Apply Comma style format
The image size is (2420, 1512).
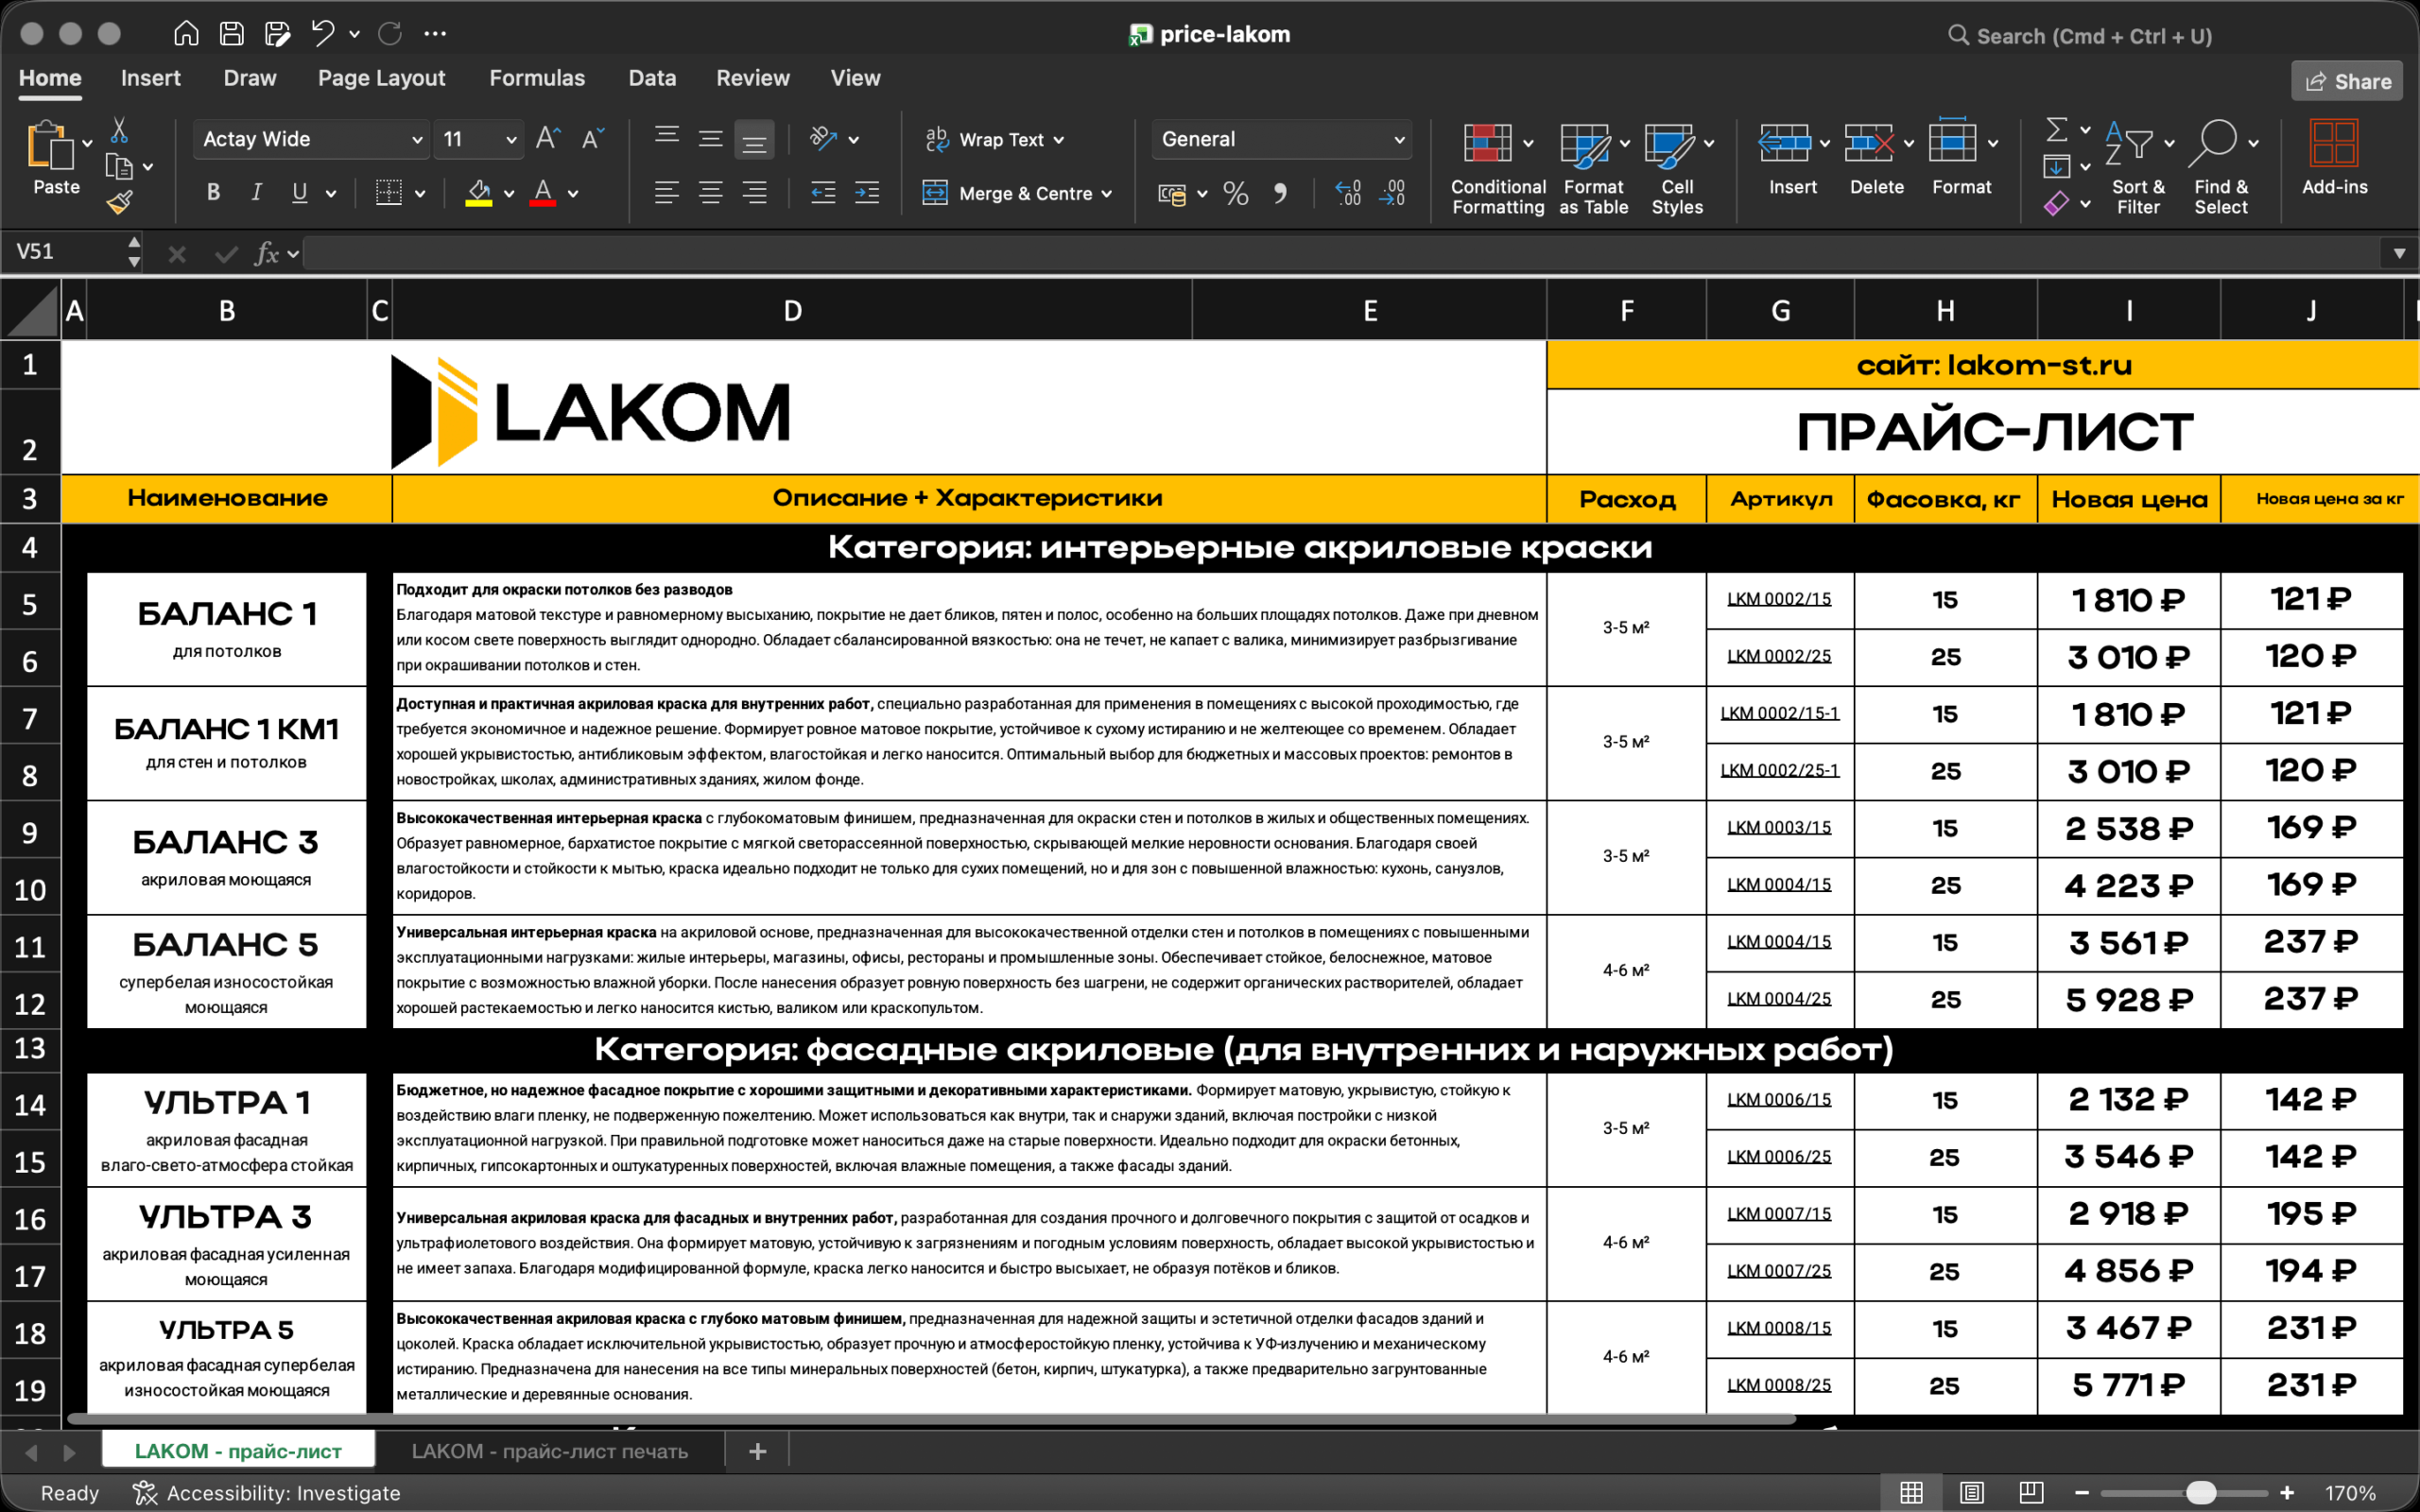coord(1280,194)
